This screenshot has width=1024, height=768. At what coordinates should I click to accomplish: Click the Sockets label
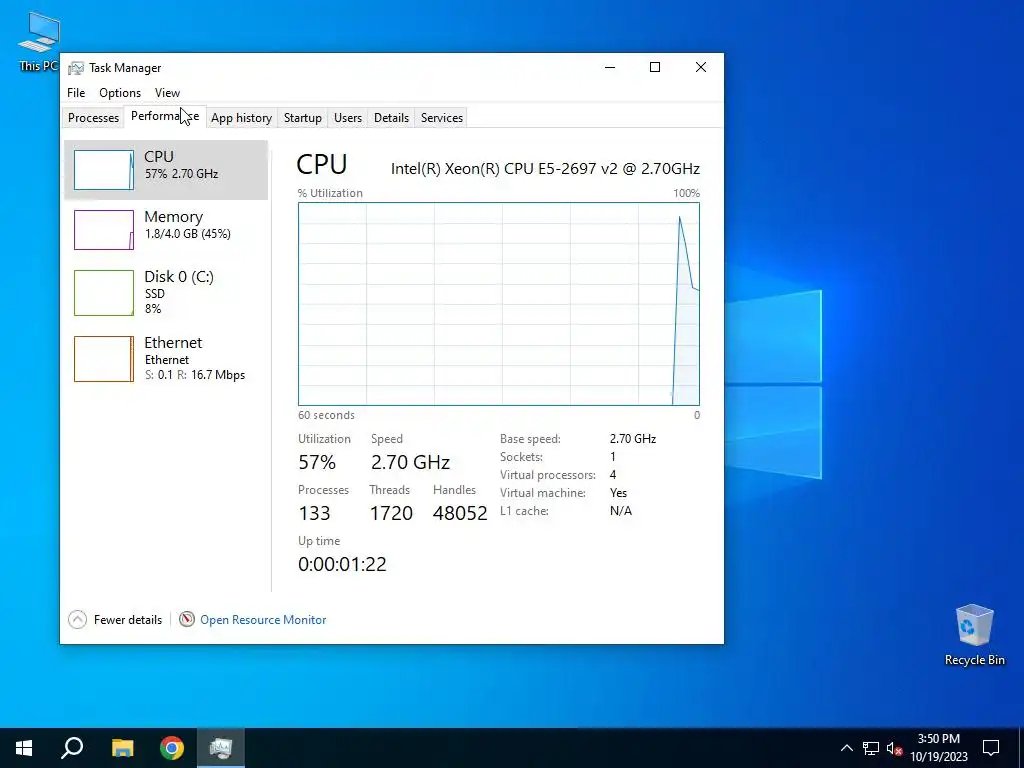coord(521,457)
